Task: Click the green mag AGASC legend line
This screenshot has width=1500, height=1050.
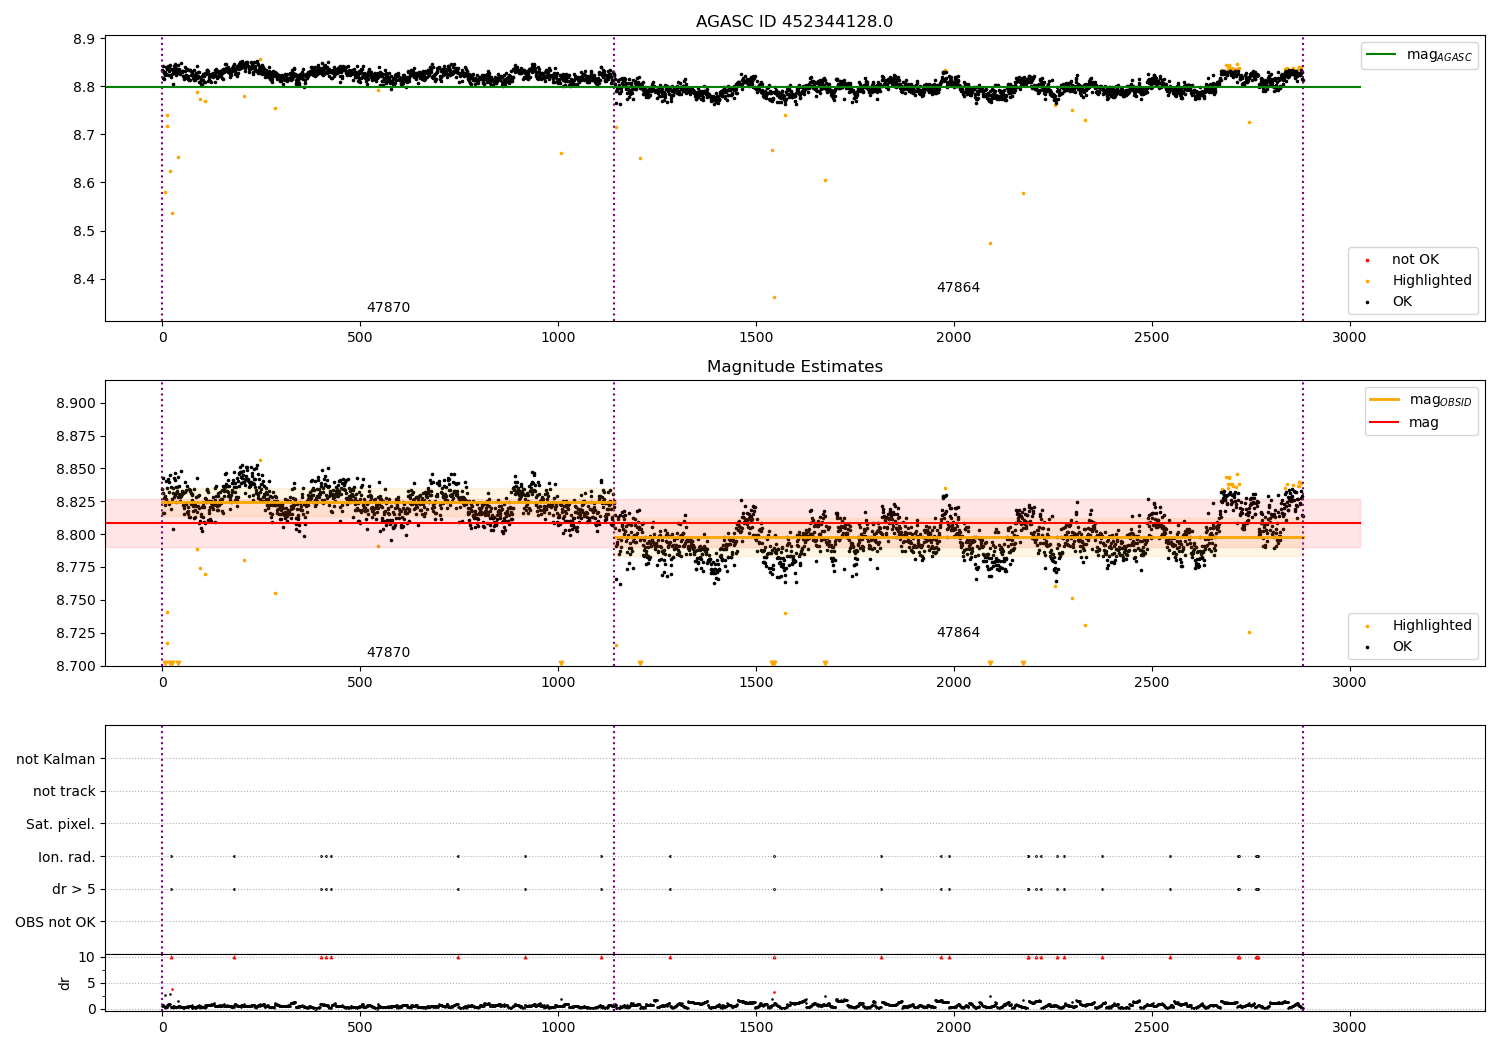Action: (x=1381, y=55)
